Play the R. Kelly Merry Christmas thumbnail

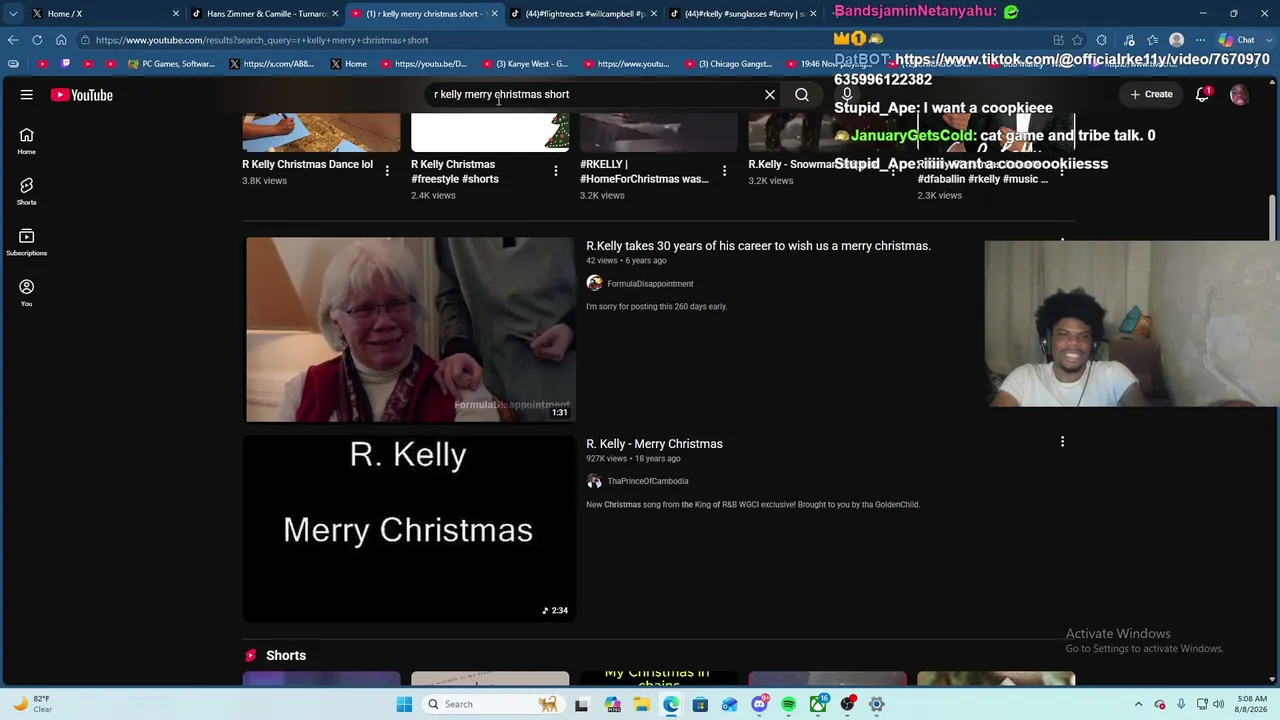pyautogui.click(x=410, y=528)
